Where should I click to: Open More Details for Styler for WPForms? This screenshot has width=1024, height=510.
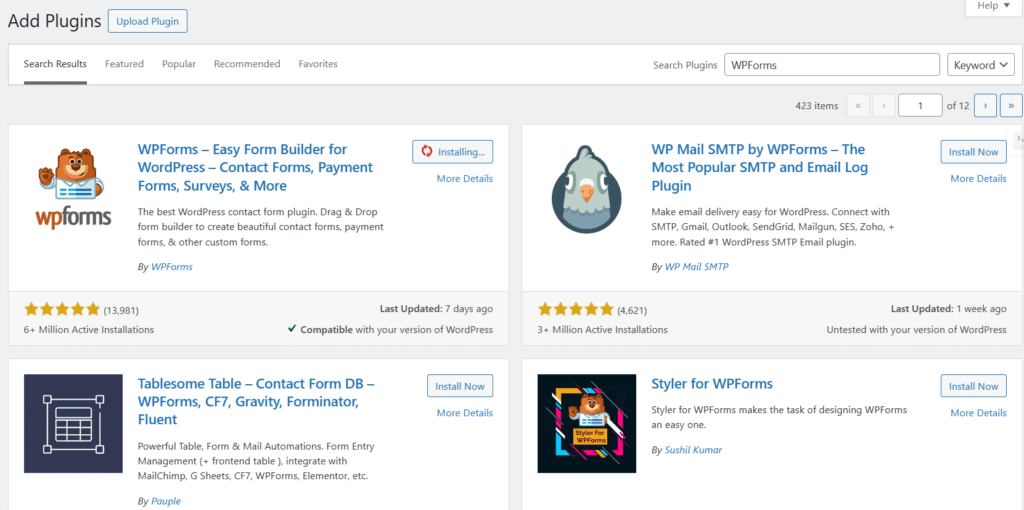978,413
